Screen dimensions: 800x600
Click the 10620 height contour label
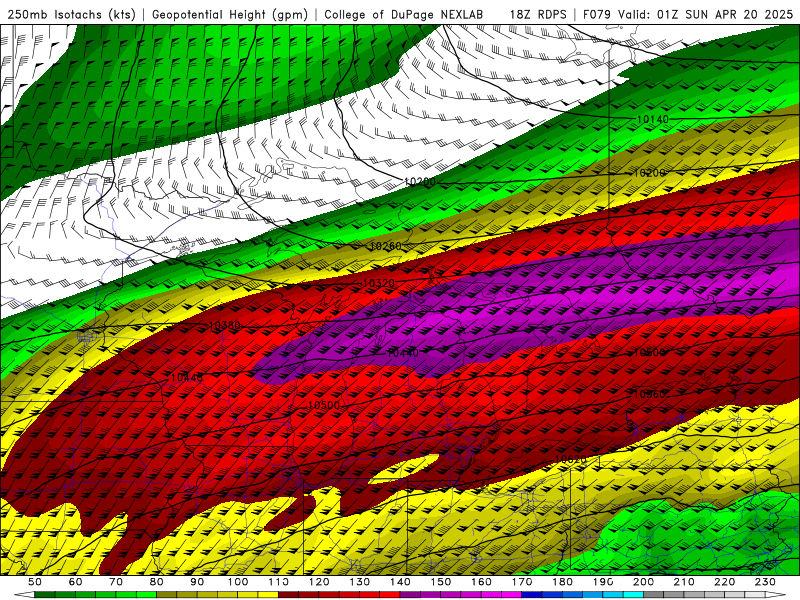pyautogui.click(x=570, y=460)
